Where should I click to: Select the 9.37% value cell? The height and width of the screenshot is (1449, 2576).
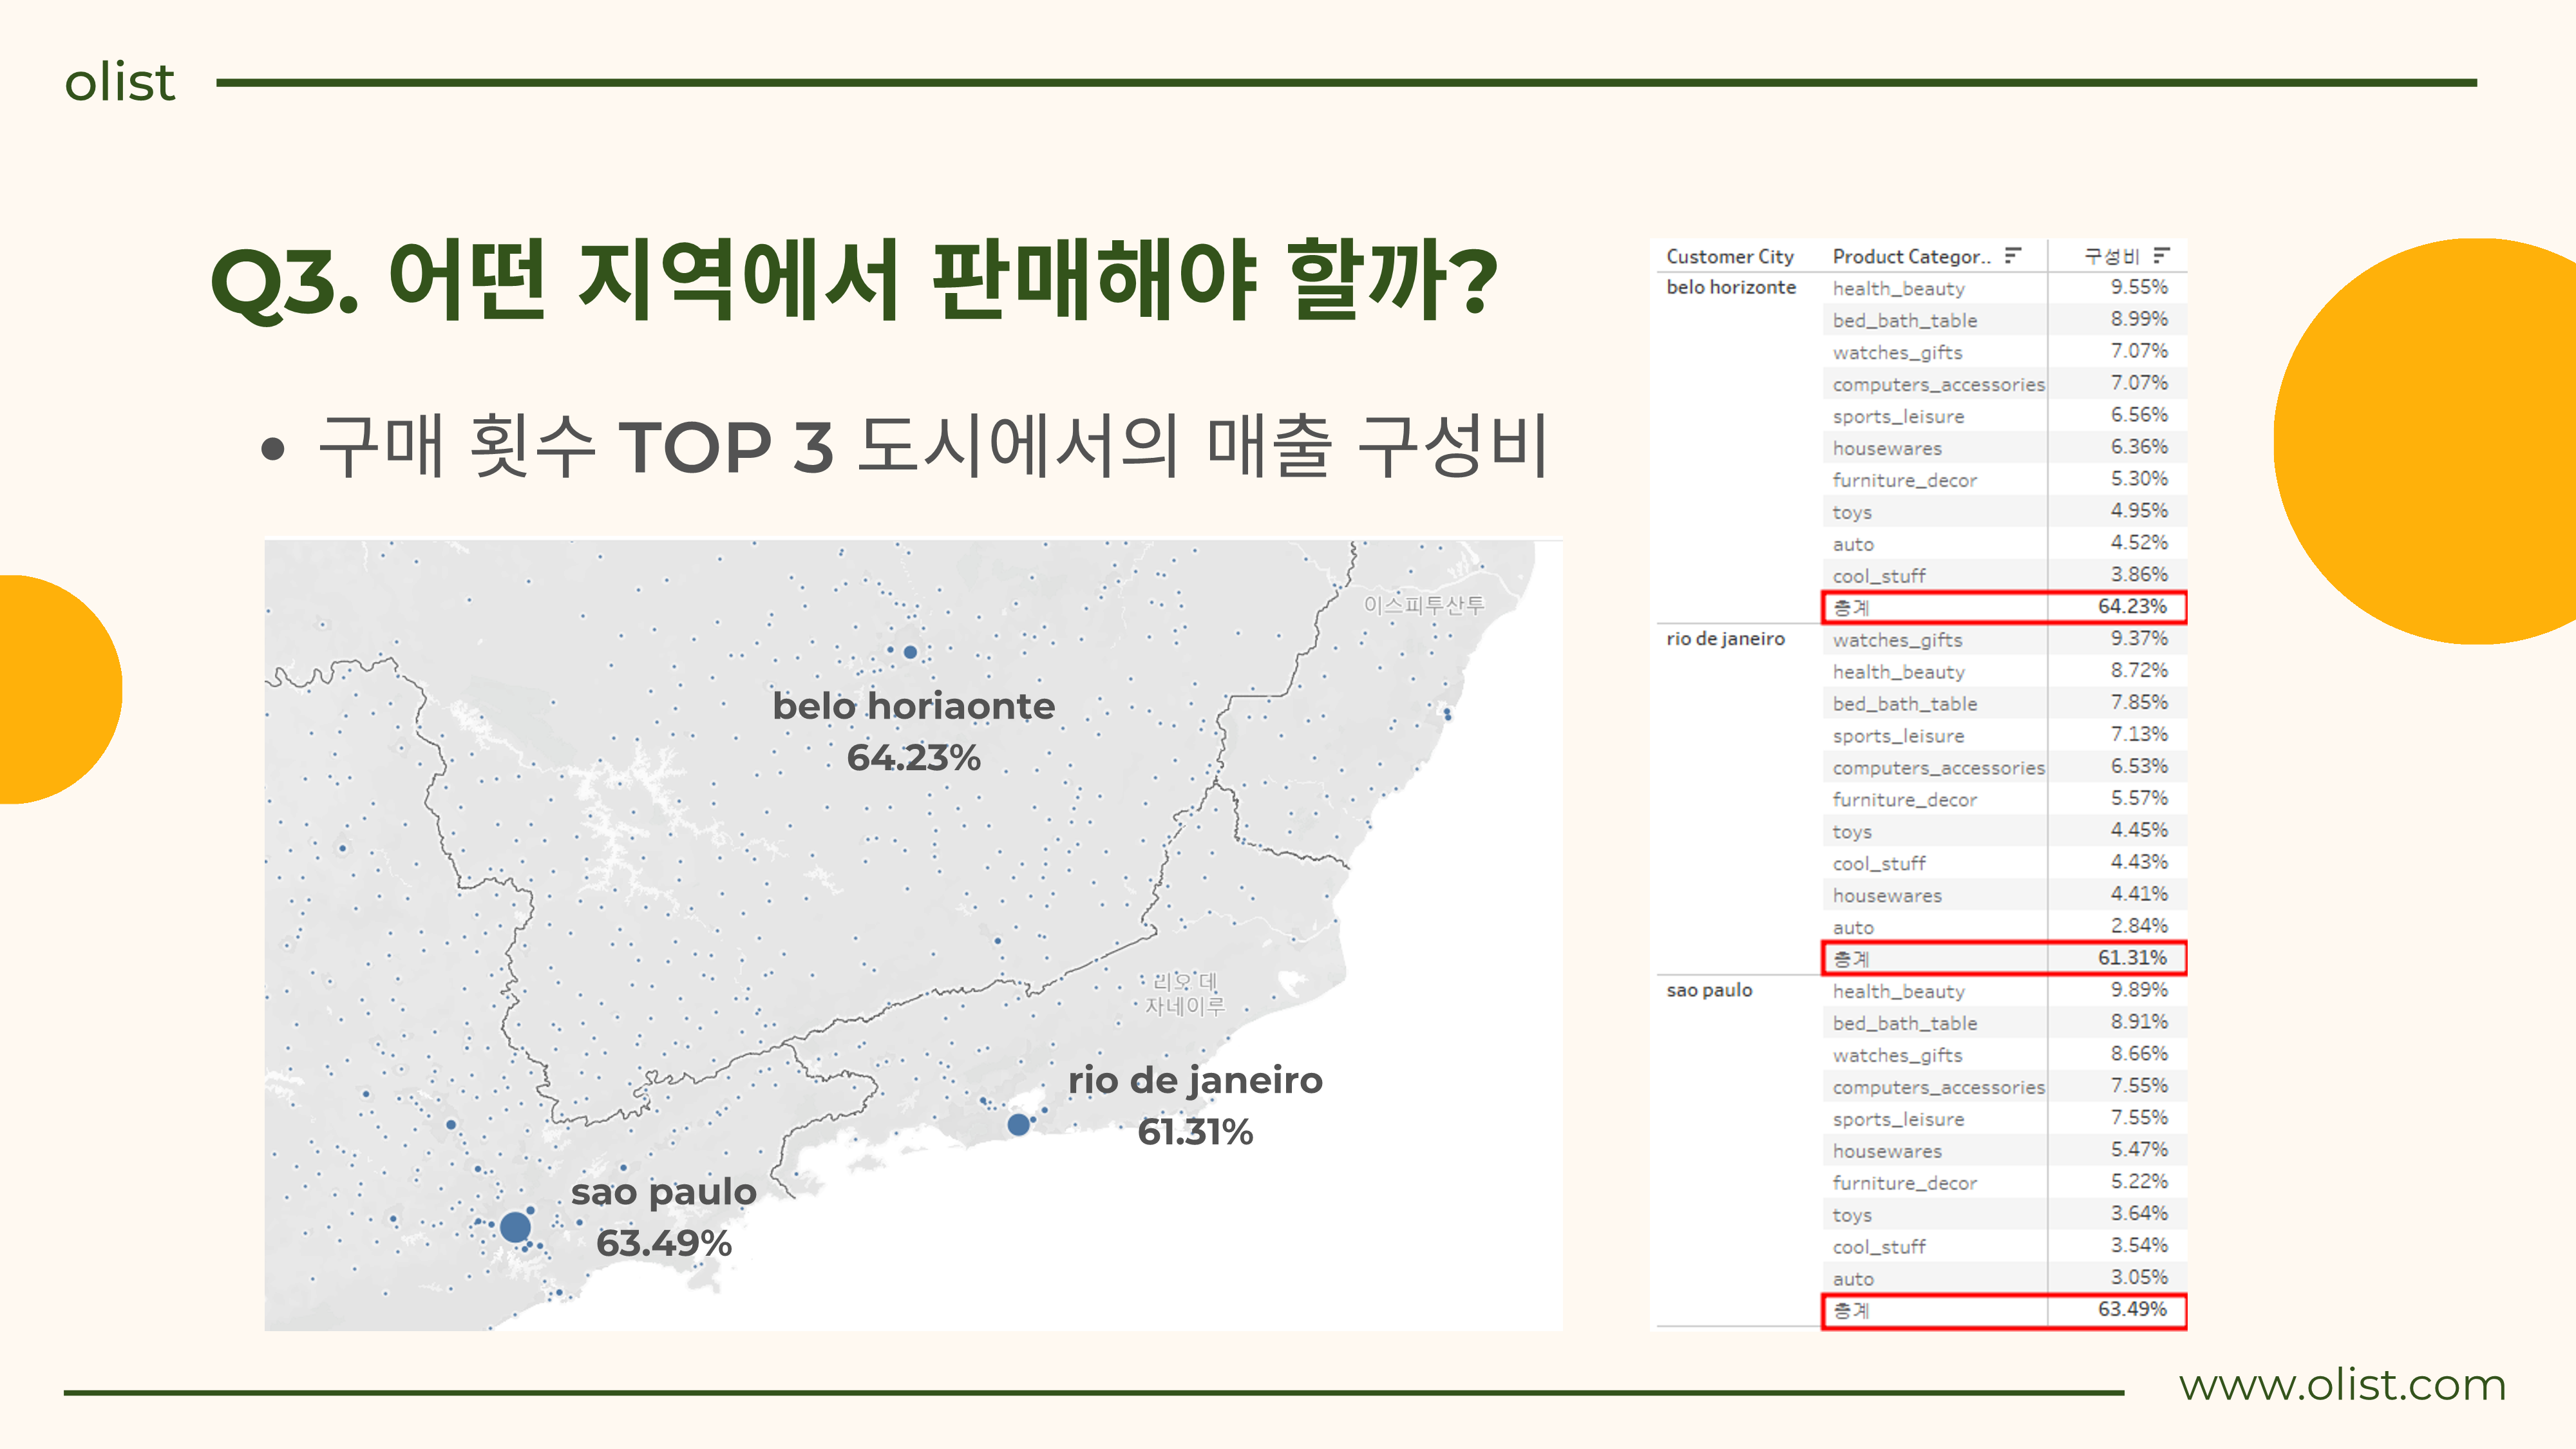pyautogui.click(x=2139, y=638)
